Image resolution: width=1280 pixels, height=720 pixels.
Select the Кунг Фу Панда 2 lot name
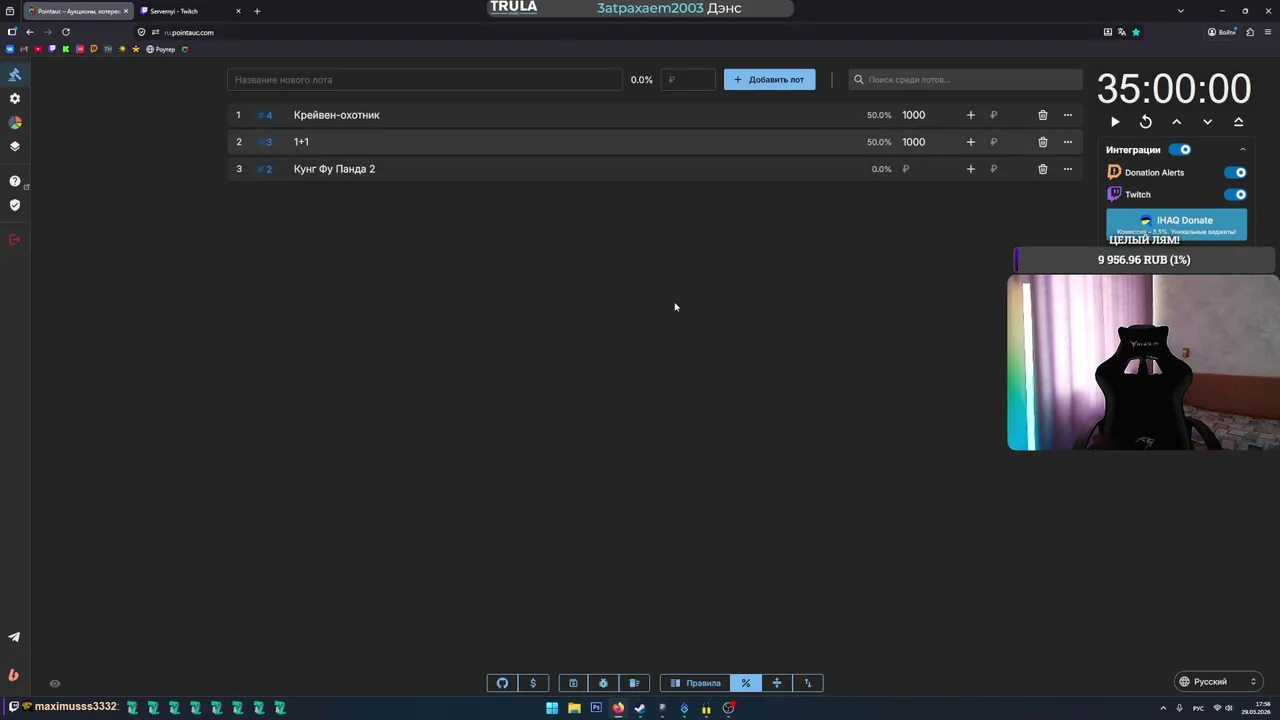[x=334, y=169]
